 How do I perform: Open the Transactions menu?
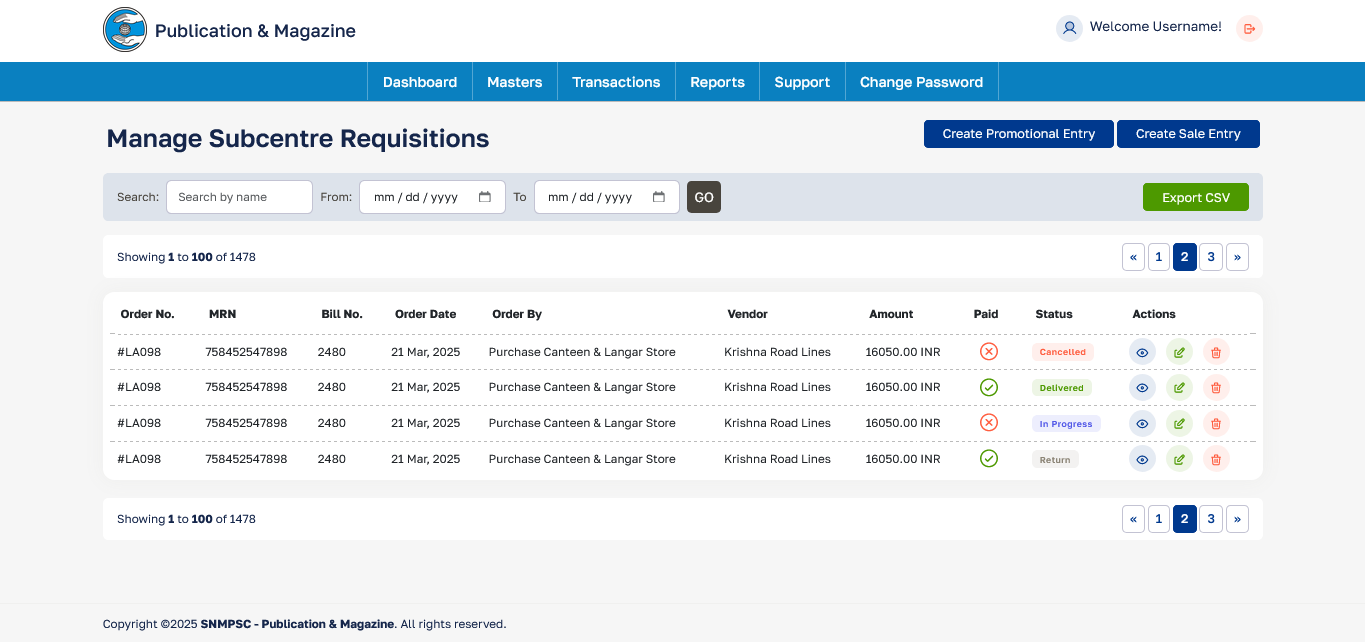click(x=616, y=82)
